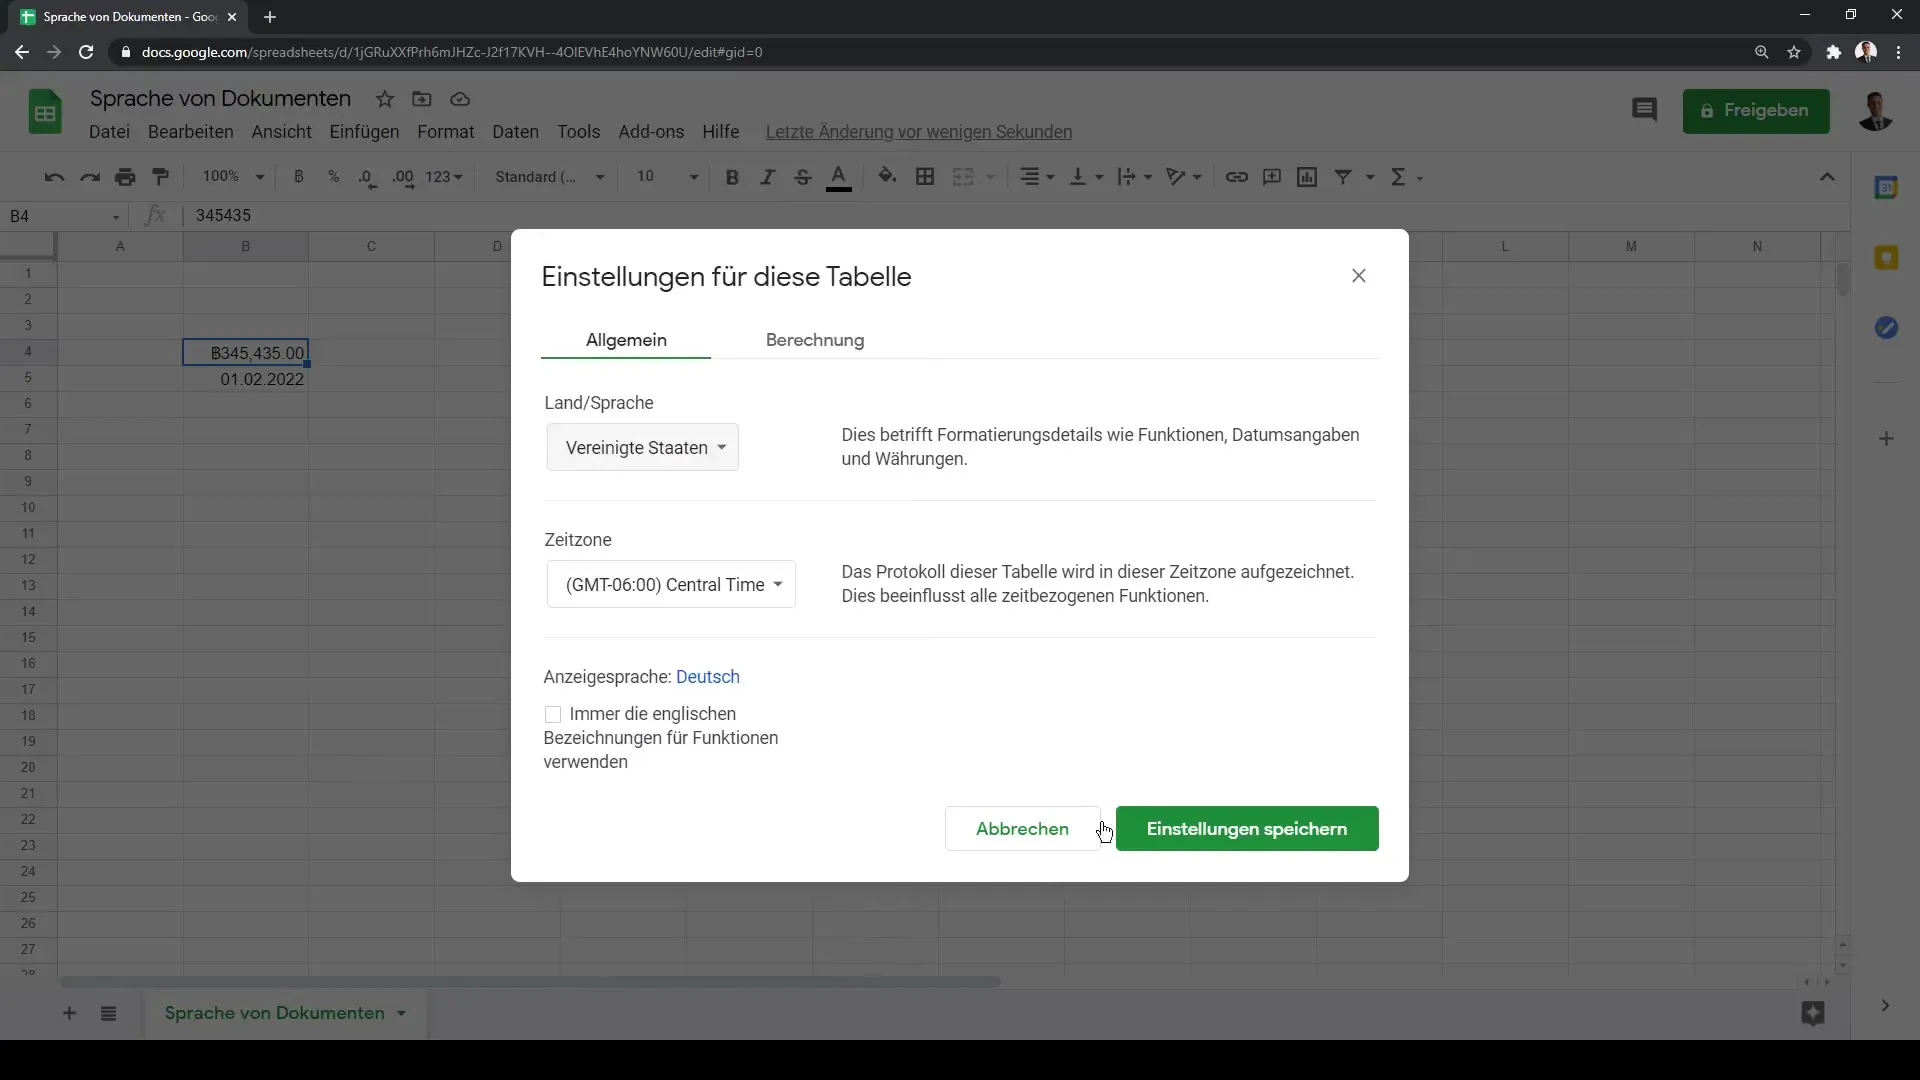Image resolution: width=1920 pixels, height=1080 pixels.
Task: Click the create filter icon
Action: click(1343, 177)
